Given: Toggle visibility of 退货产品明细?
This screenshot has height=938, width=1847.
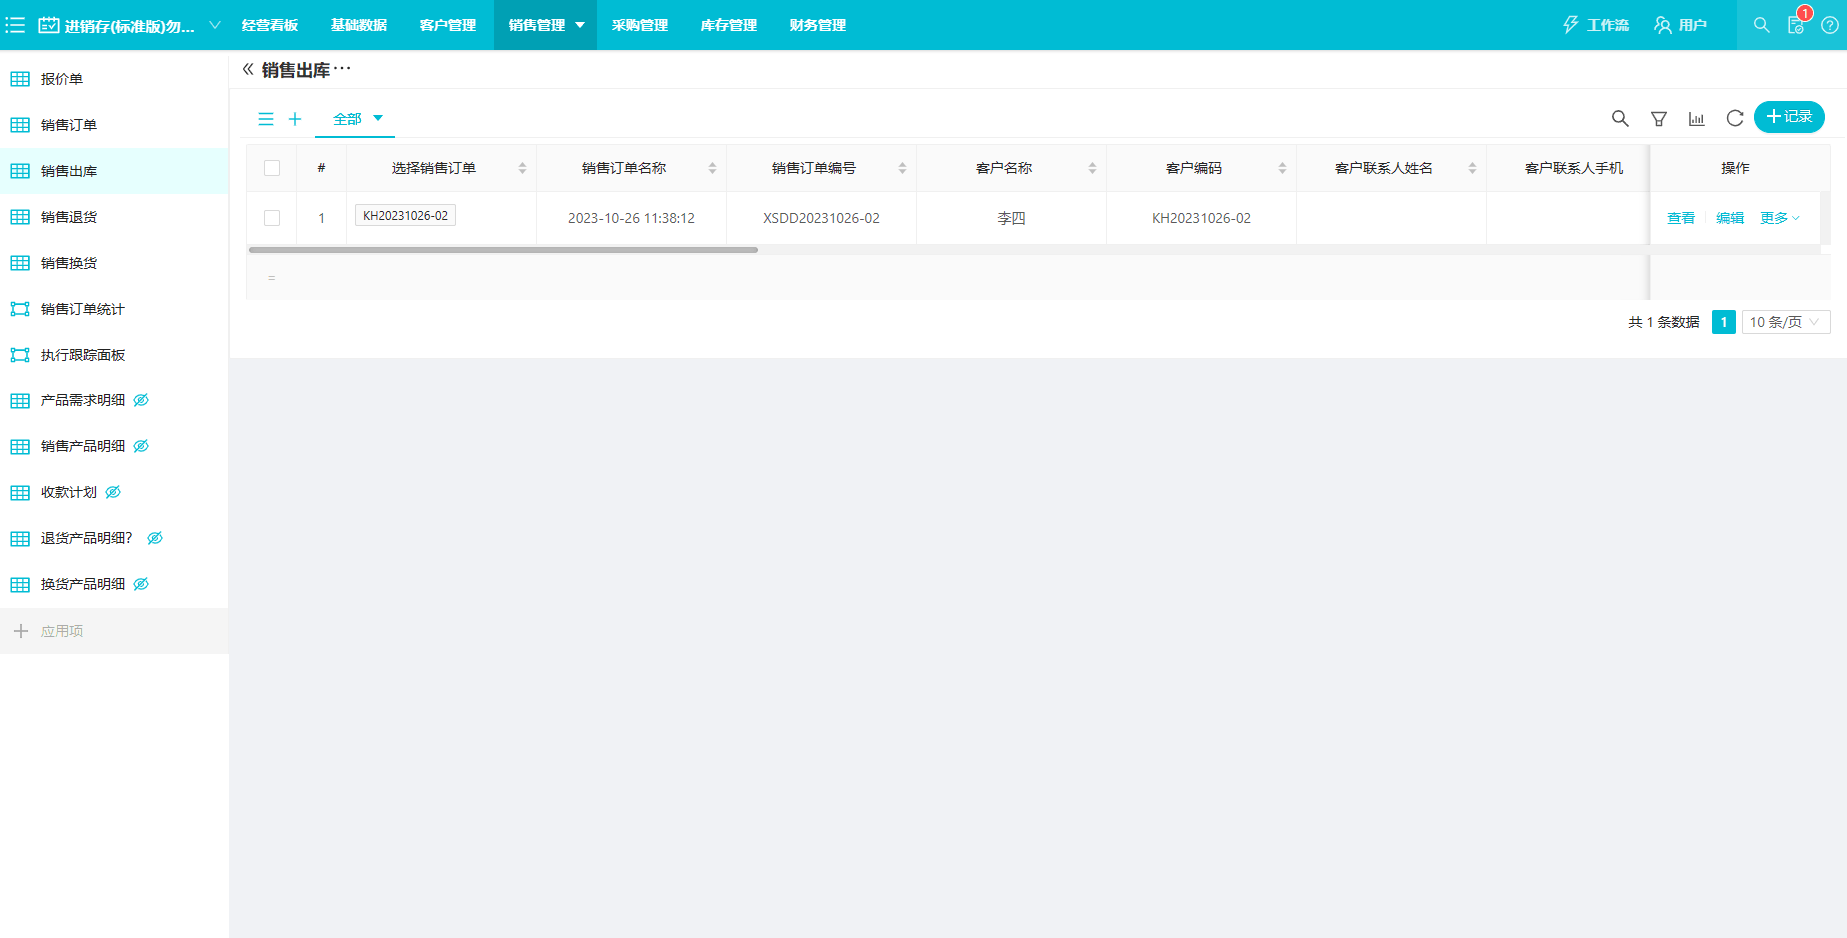Looking at the screenshot, I should 155,538.
